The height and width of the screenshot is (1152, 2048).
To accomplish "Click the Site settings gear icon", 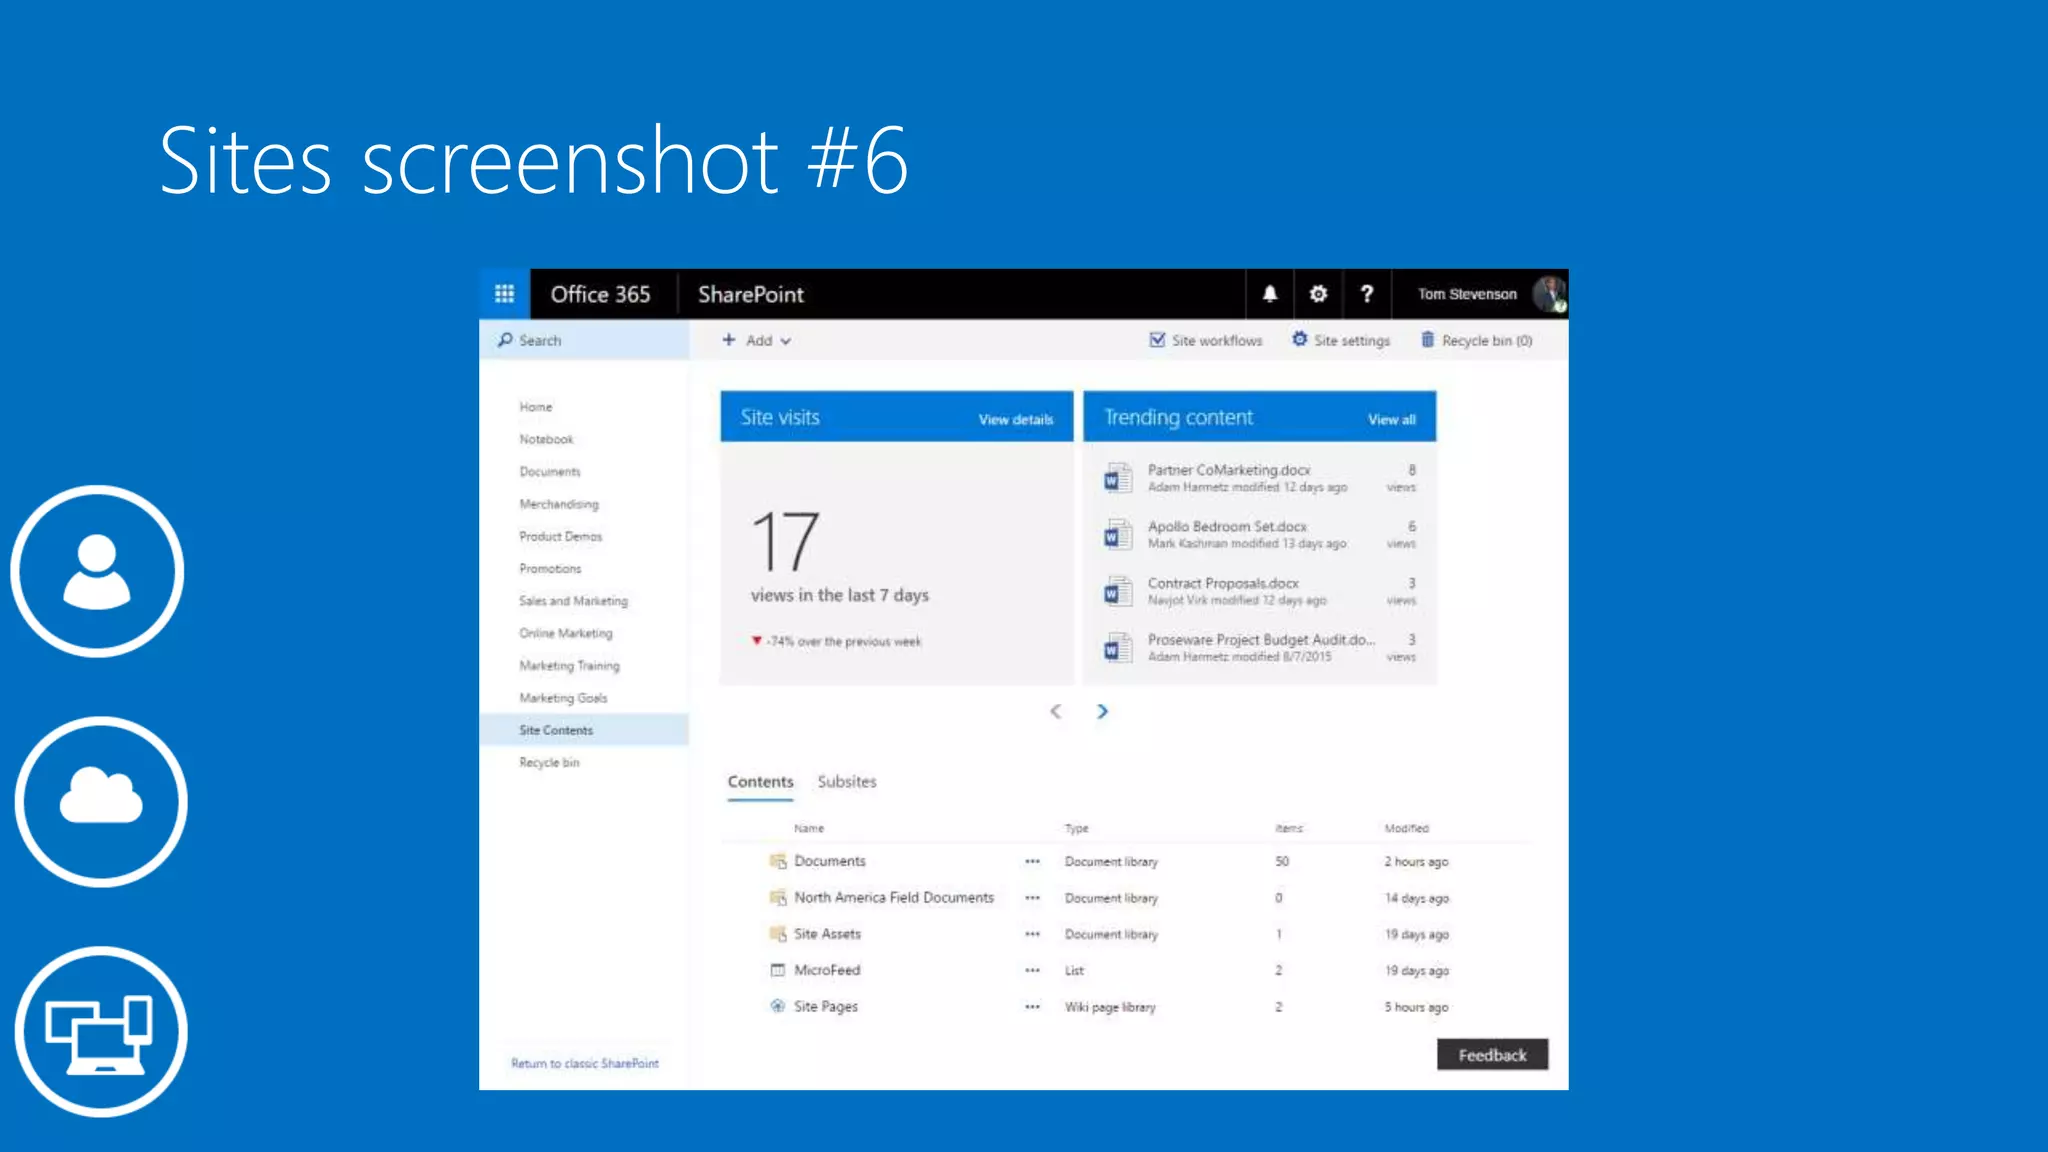I will click(1299, 340).
